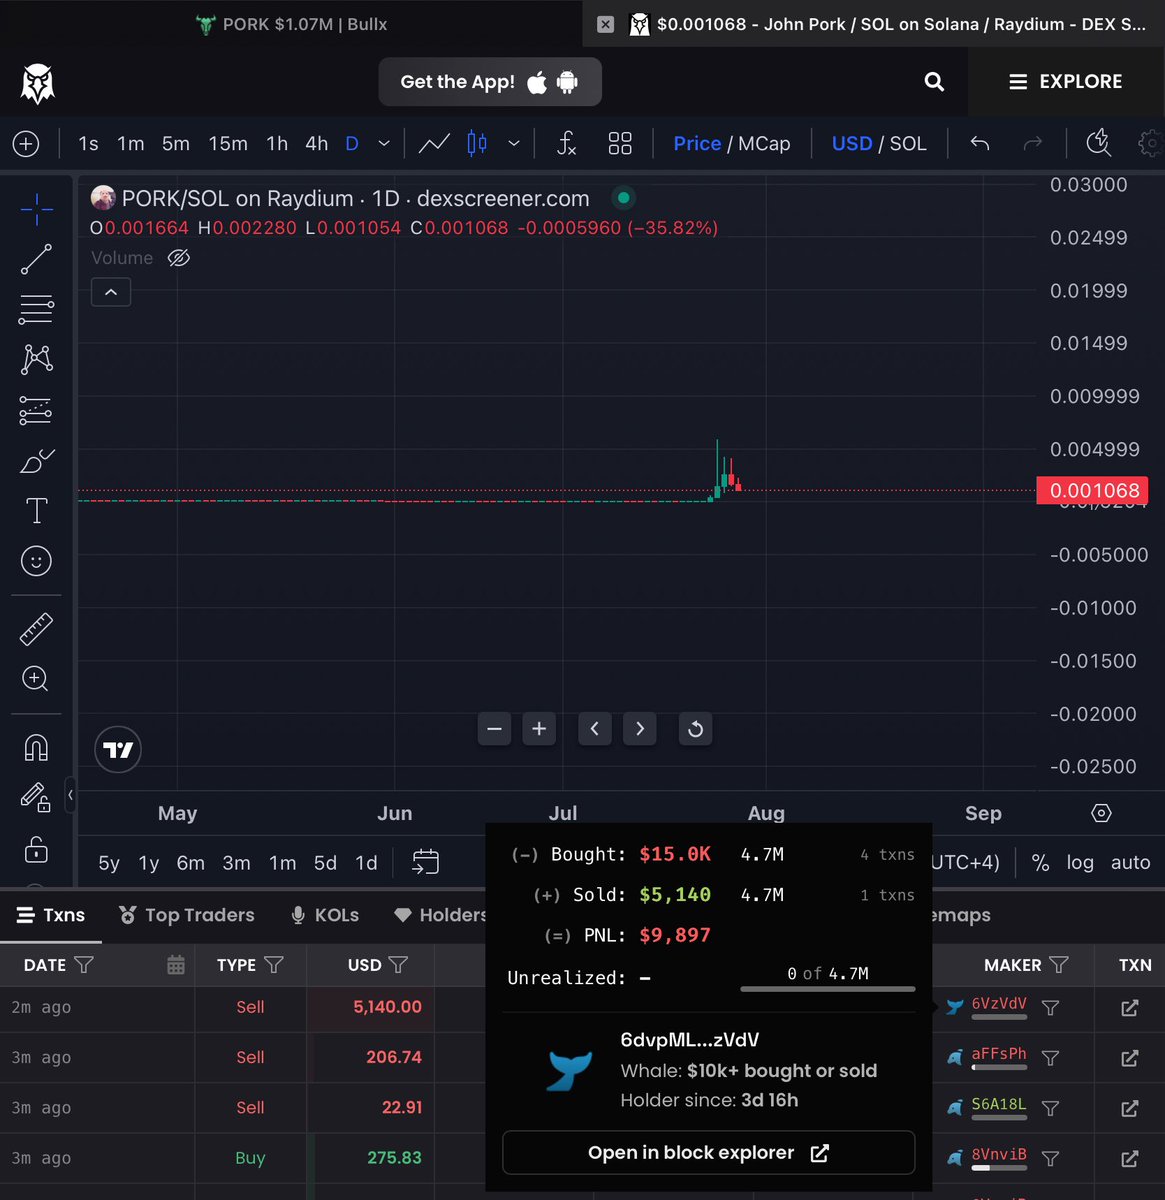The width and height of the screenshot is (1165, 1200).
Task: Toggle magnet mode for drawings
Action: coord(36,748)
